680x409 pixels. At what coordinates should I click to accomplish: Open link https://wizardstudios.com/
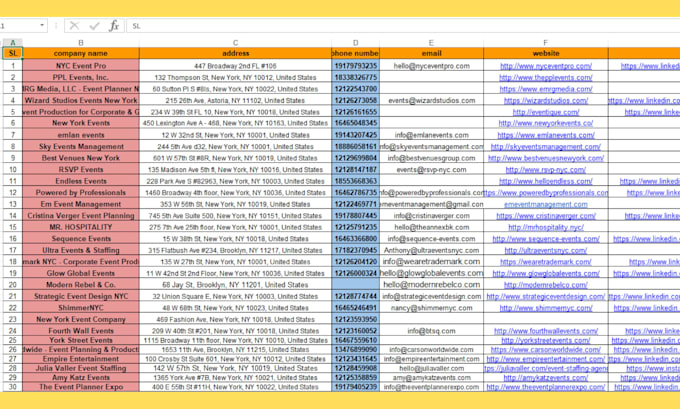pyautogui.click(x=546, y=100)
